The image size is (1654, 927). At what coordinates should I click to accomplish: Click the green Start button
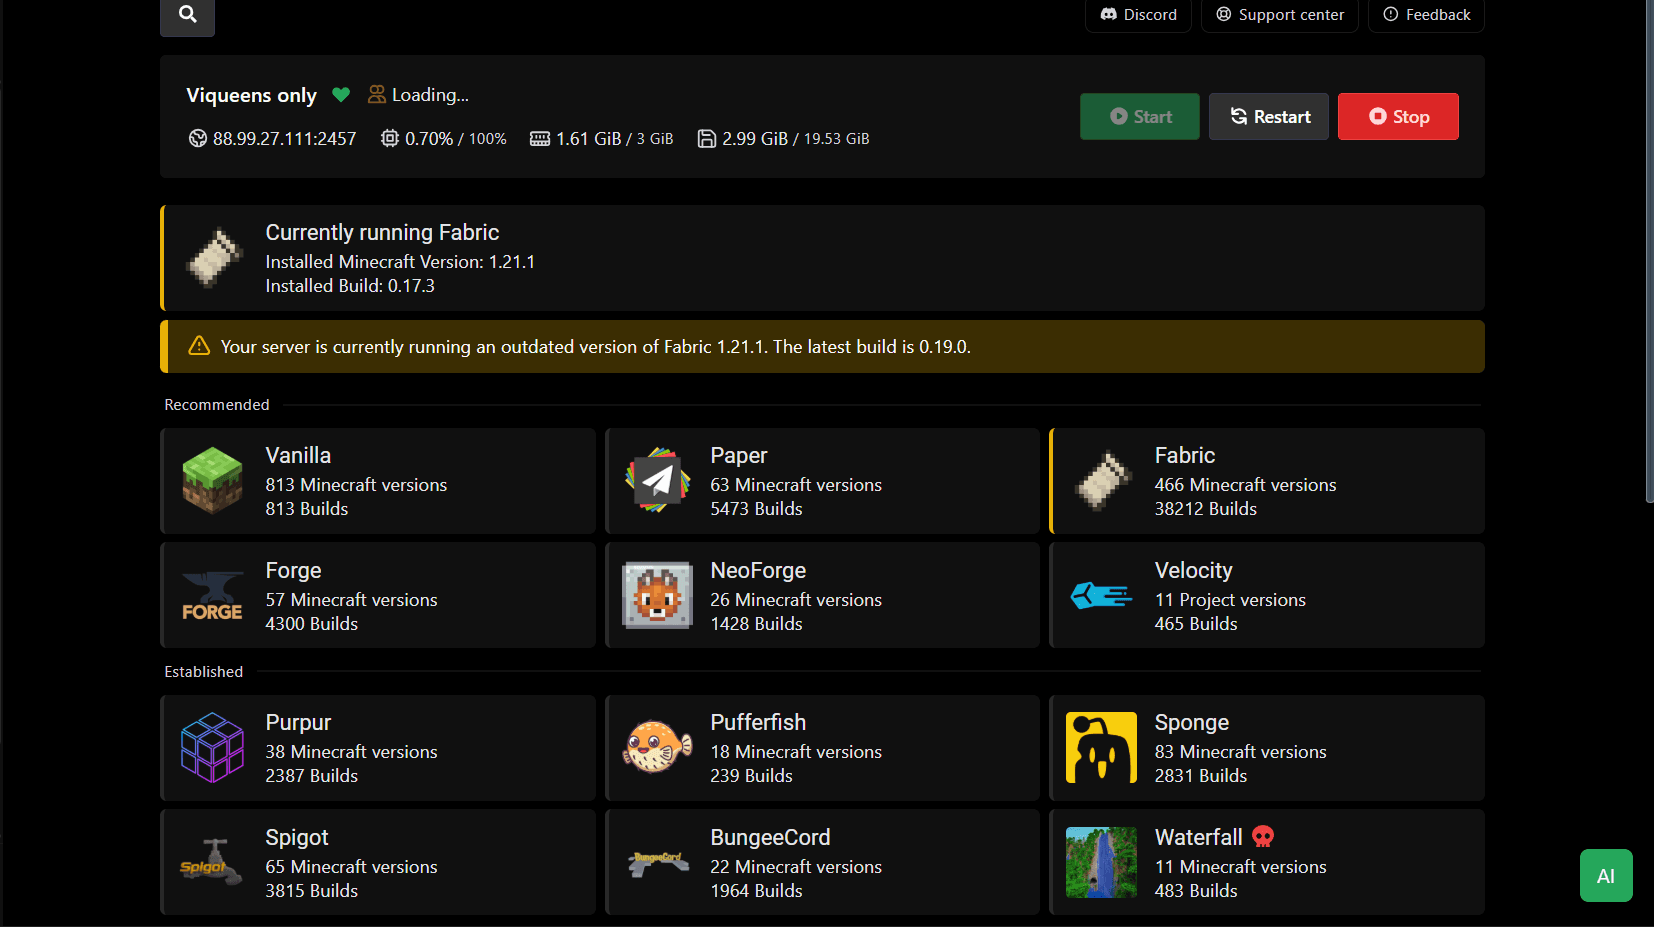(x=1140, y=117)
